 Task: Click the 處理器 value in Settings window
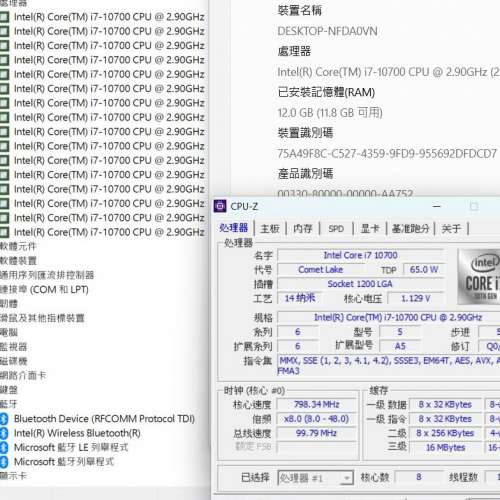[388, 72]
